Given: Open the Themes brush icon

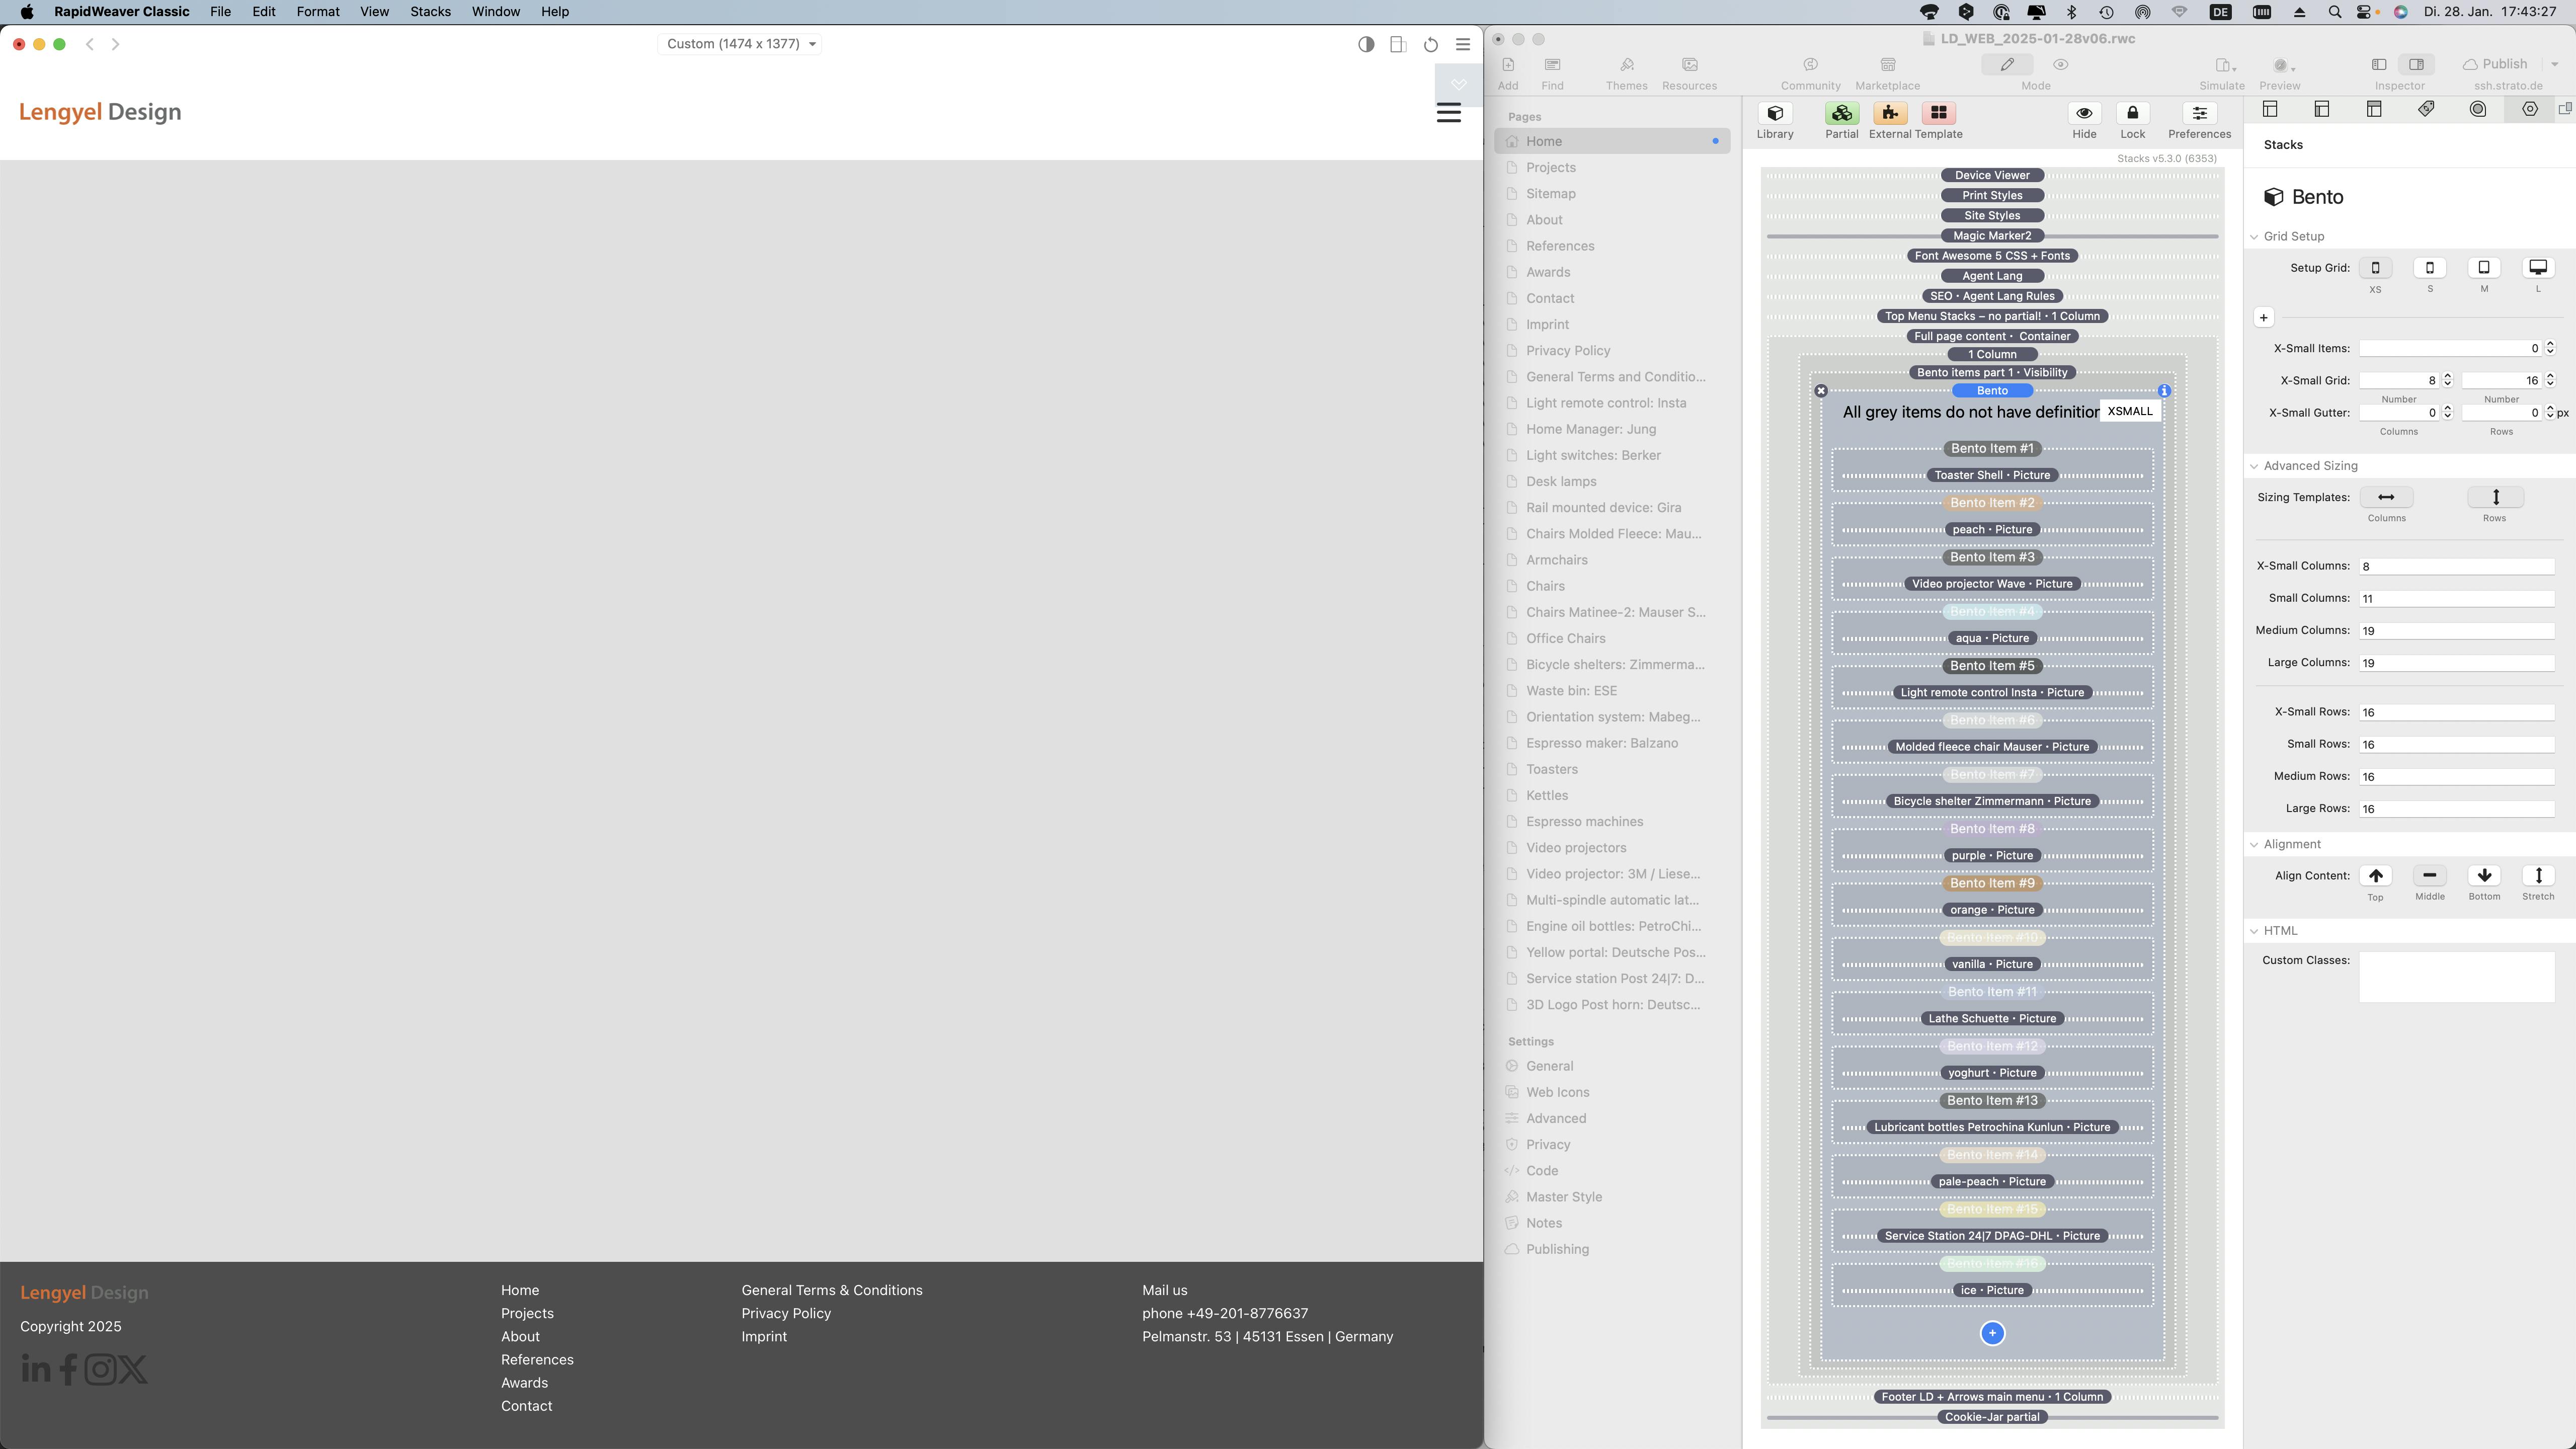Looking at the screenshot, I should click(x=1627, y=65).
